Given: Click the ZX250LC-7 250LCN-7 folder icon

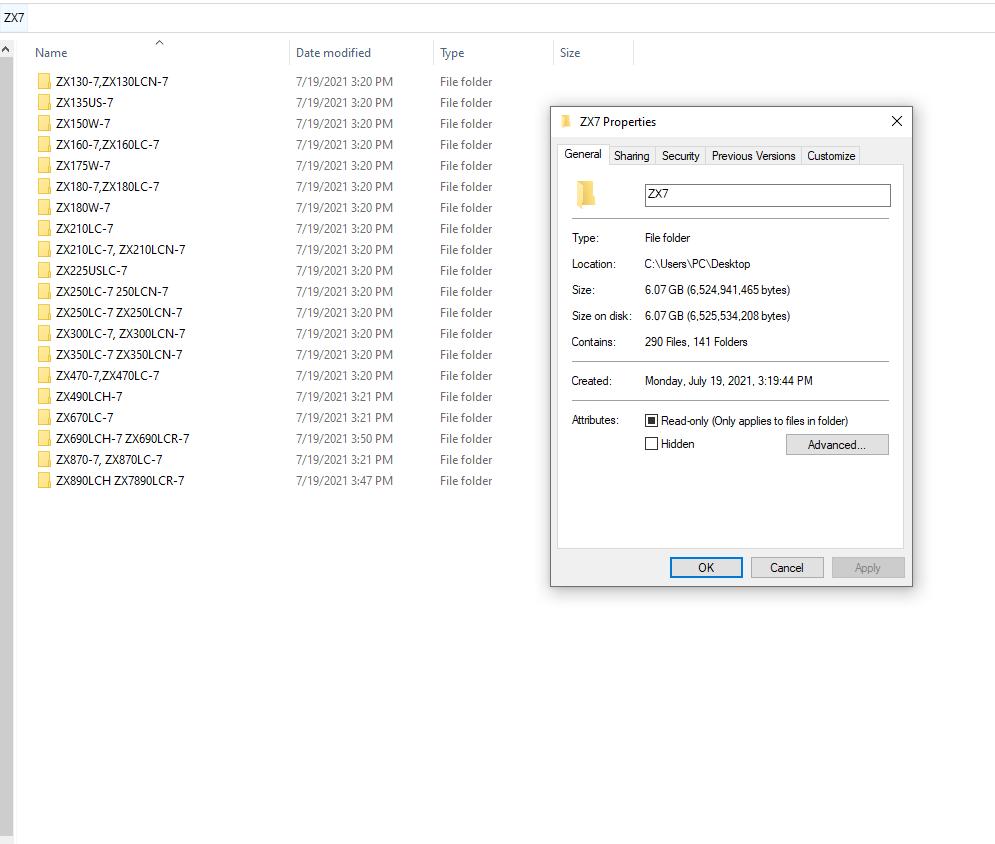Looking at the screenshot, I should click(44, 291).
